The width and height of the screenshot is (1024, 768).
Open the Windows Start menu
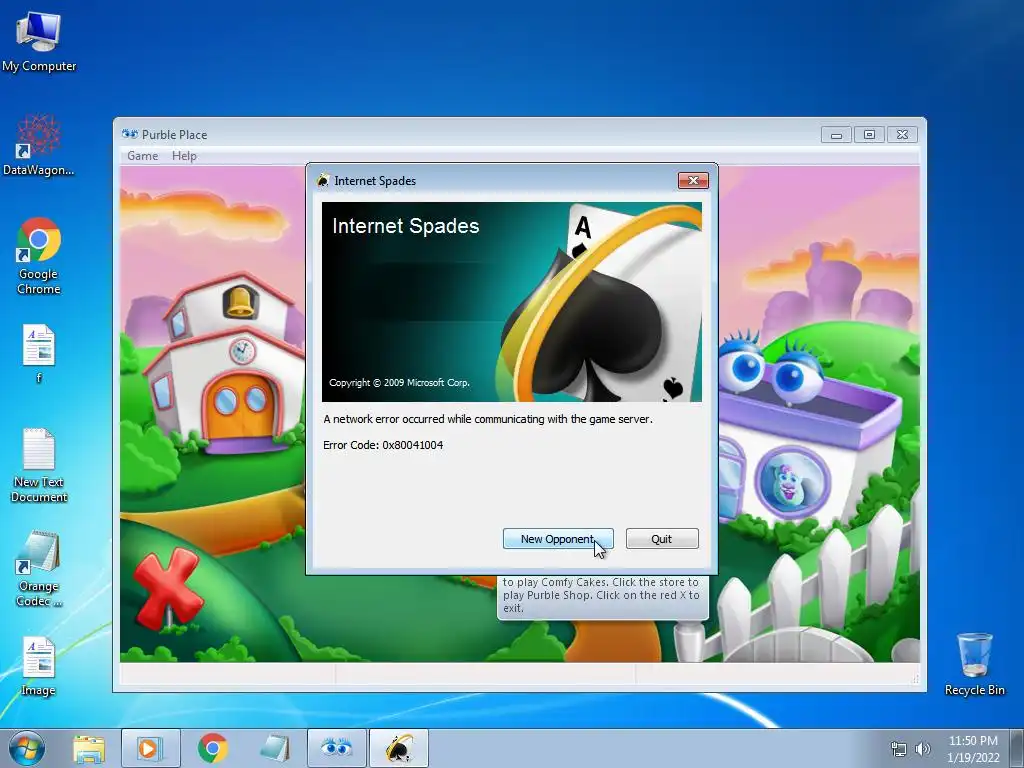(x=27, y=748)
